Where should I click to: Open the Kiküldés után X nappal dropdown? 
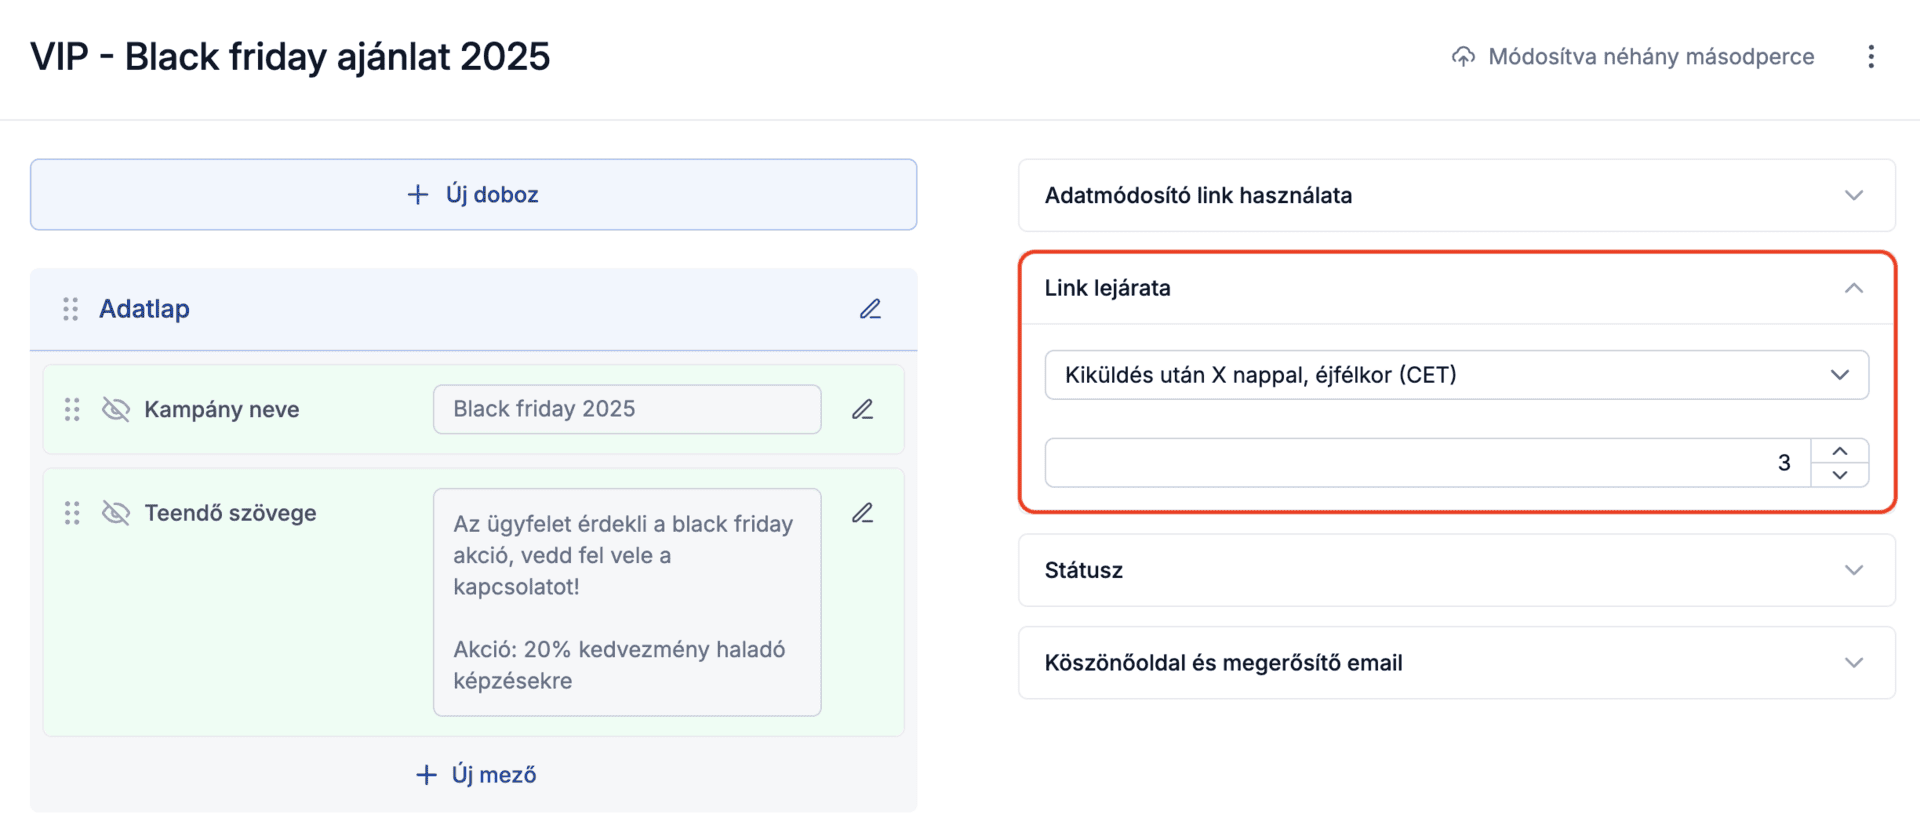click(x=1456, y=375)
